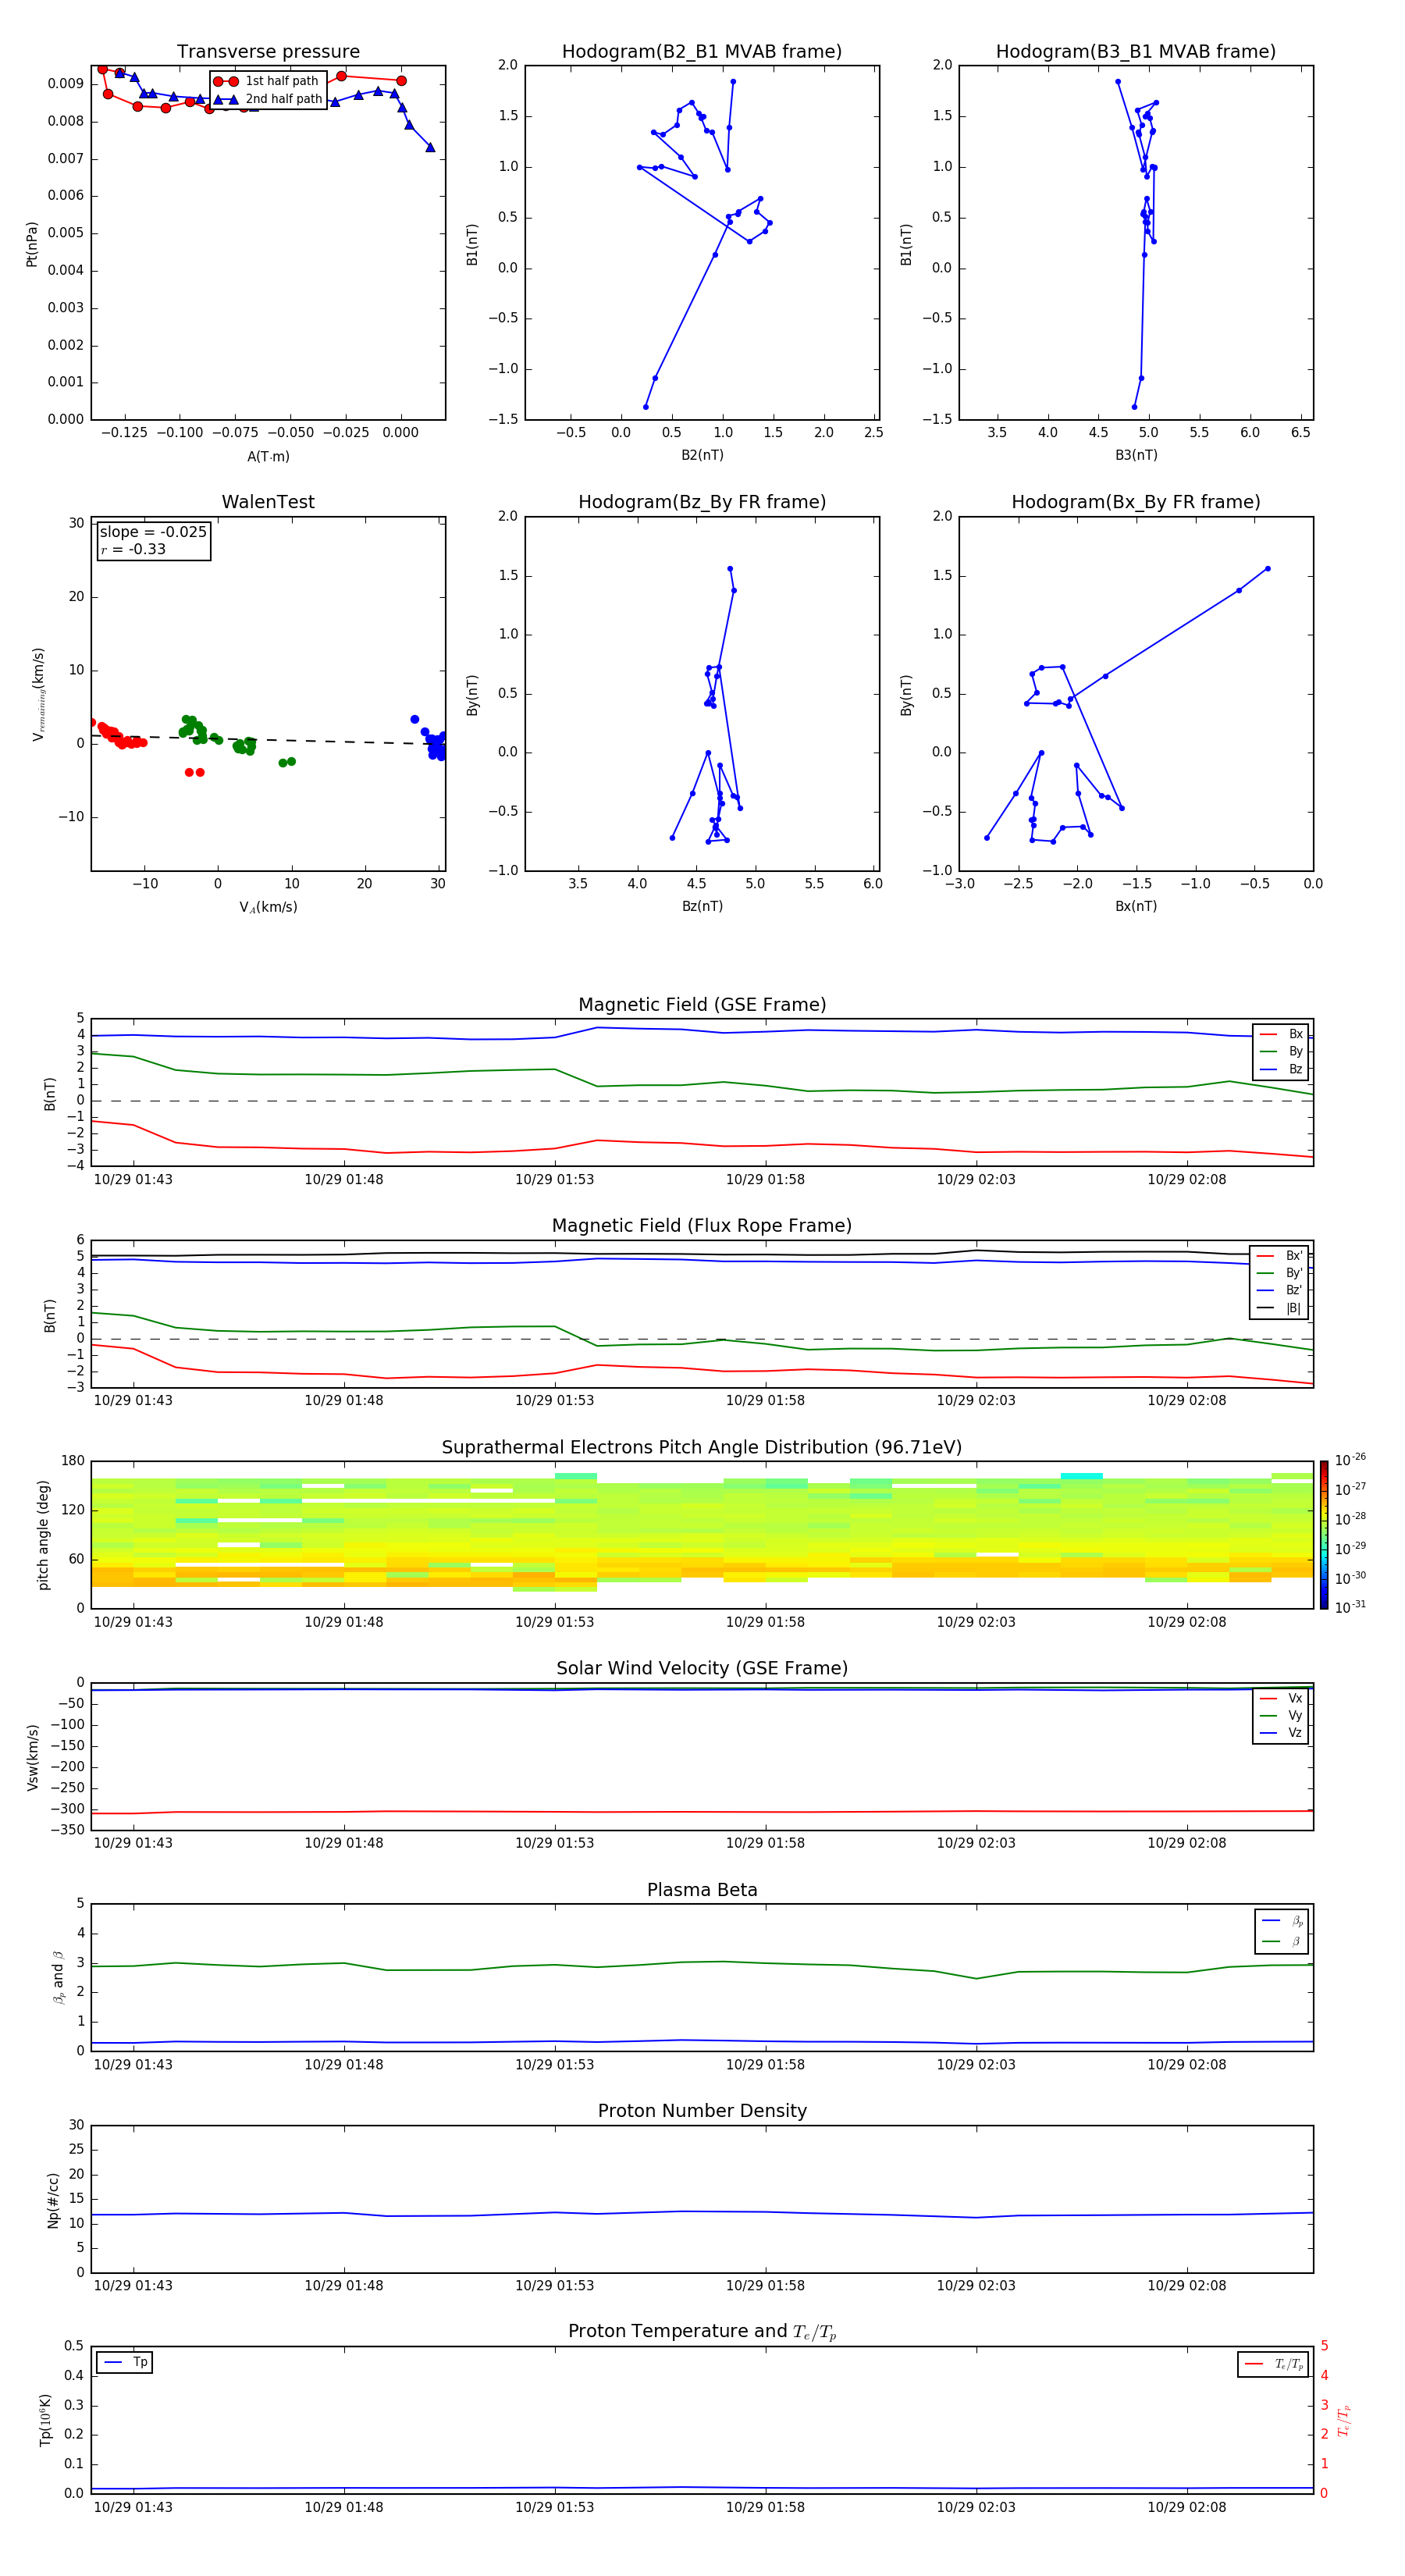Click the 'βp' legend entry in Plasma Beta
The width and height of the screenshot is (1405, 2576).
pos(1282,1921)
